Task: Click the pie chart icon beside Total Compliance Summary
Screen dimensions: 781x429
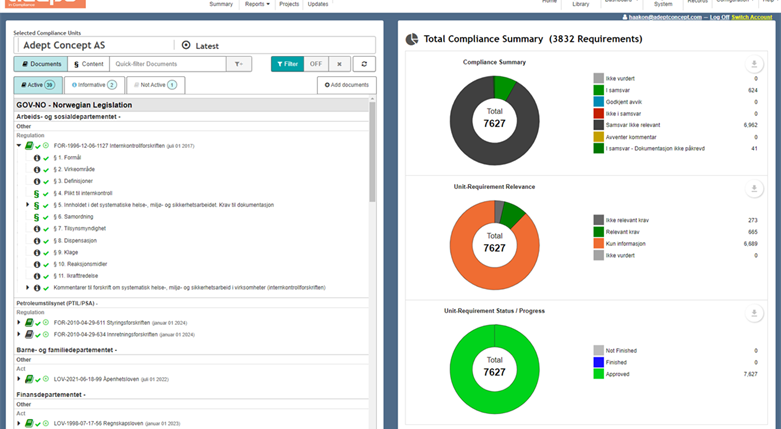Action: 412,39
